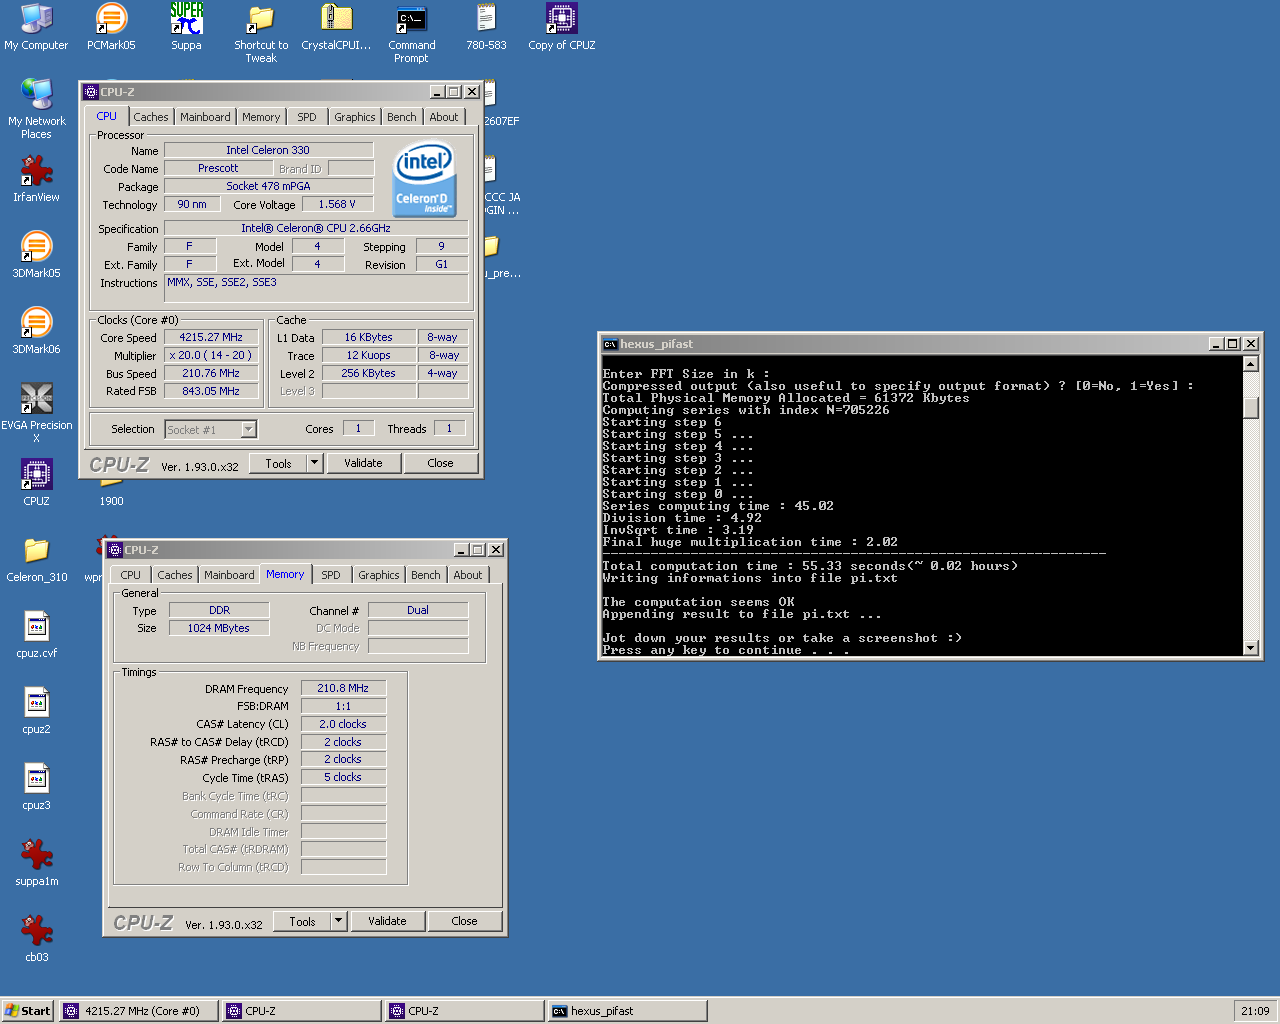Open the Suppa Super Pi icon

tap(186, 27)
